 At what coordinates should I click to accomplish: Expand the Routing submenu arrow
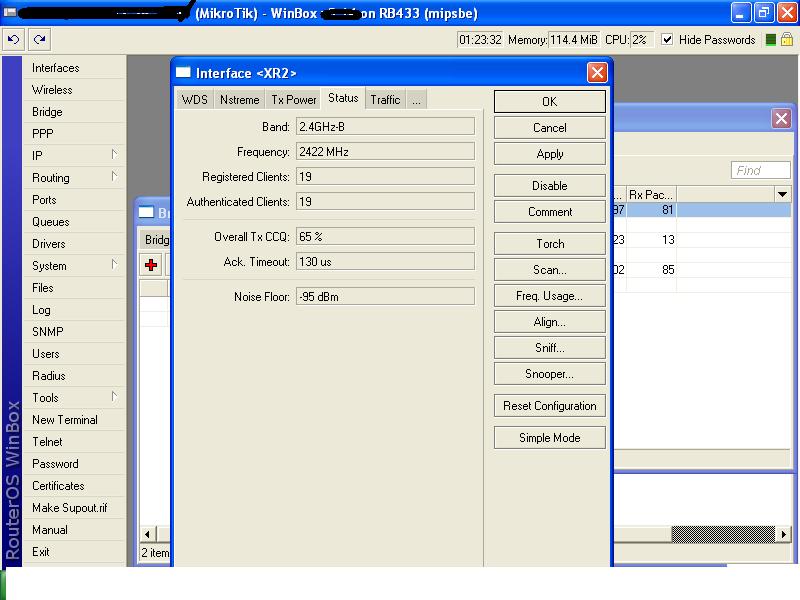coord(114,177)
